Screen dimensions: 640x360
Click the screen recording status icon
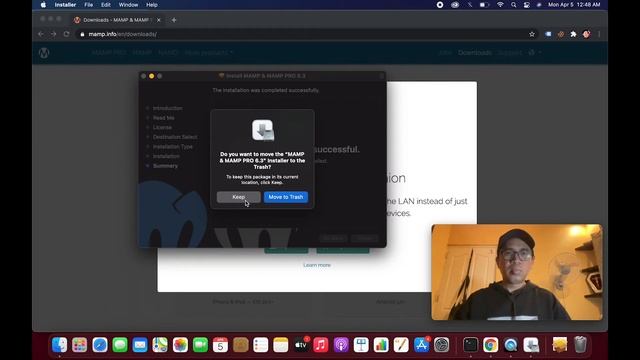(x=440, y=5)
